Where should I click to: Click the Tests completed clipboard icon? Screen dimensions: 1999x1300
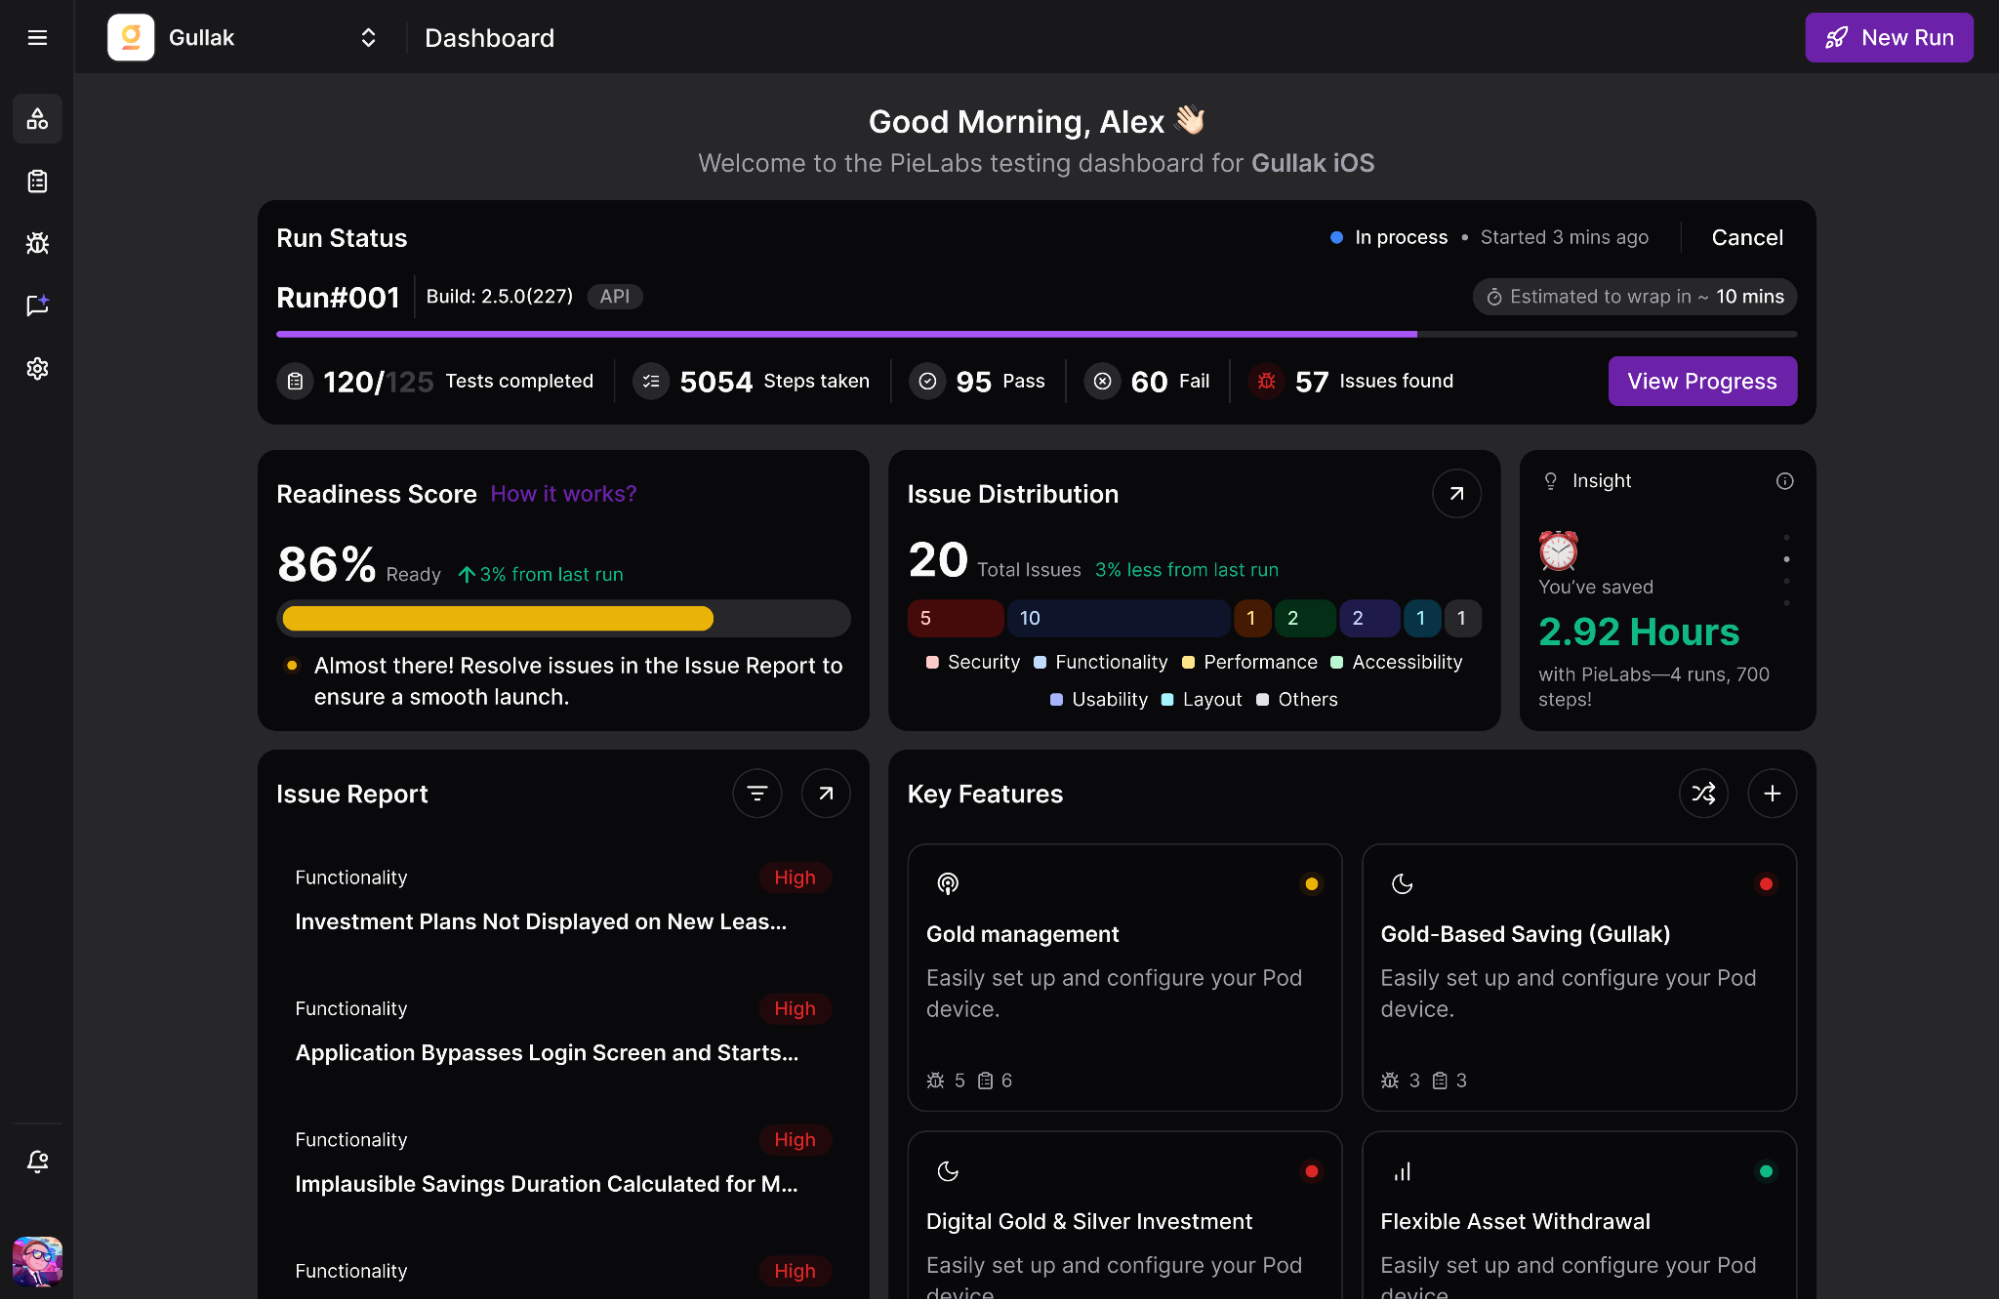(295, 381)
